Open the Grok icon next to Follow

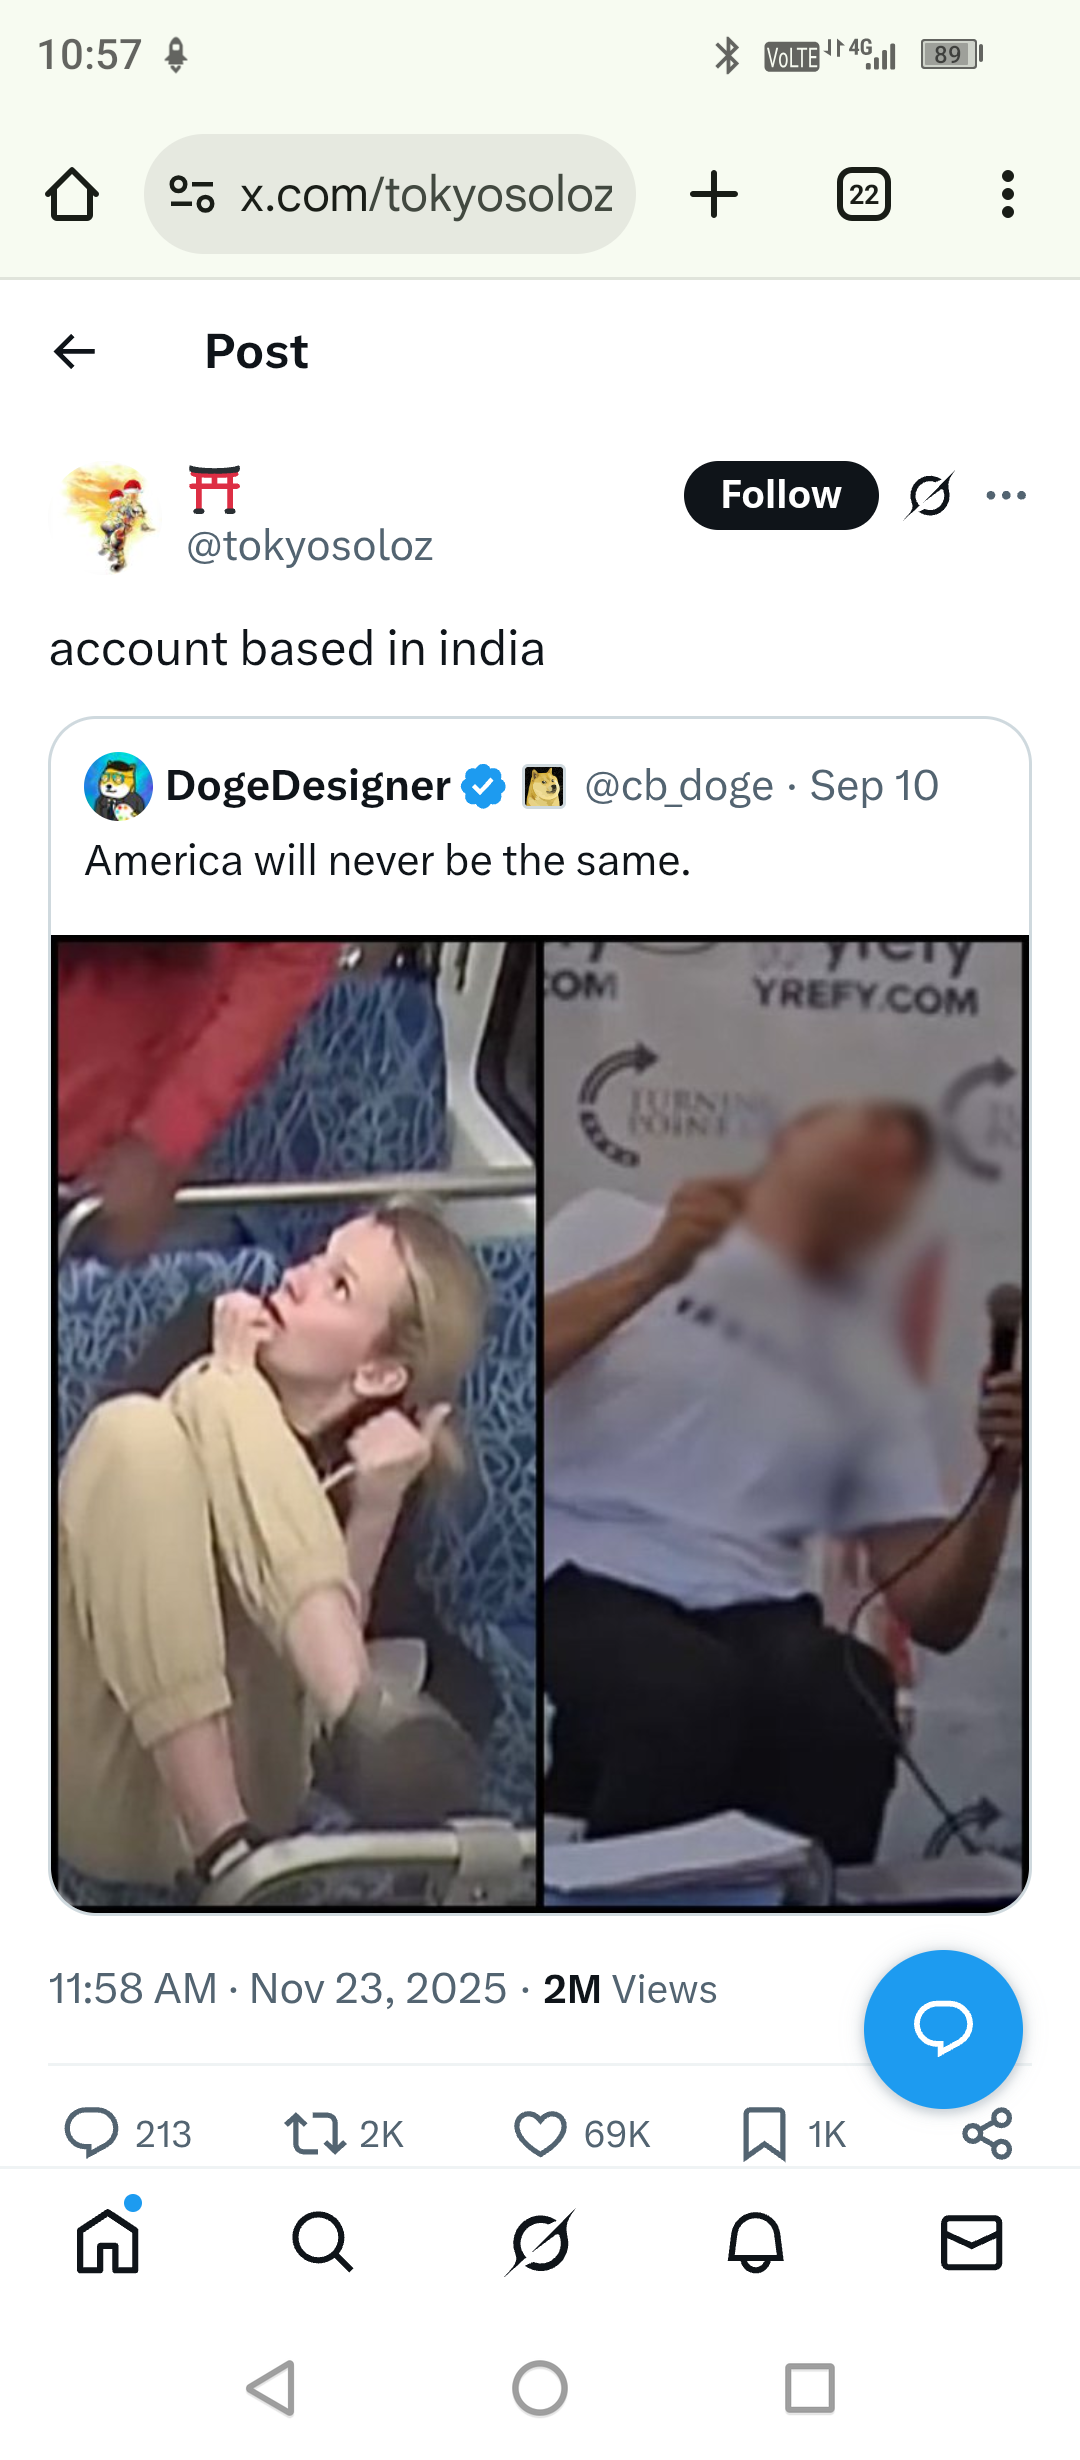929,495
